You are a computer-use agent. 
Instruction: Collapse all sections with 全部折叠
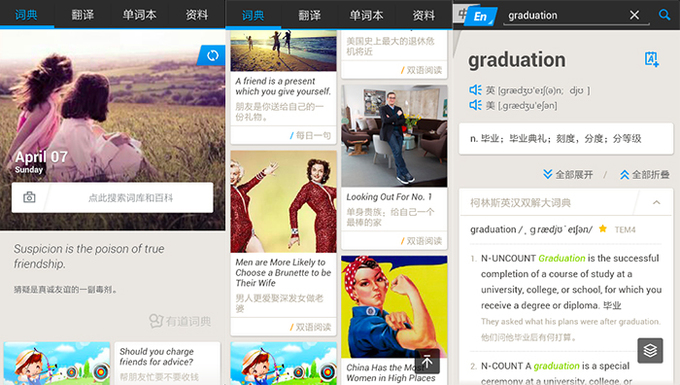coord(644,175)
